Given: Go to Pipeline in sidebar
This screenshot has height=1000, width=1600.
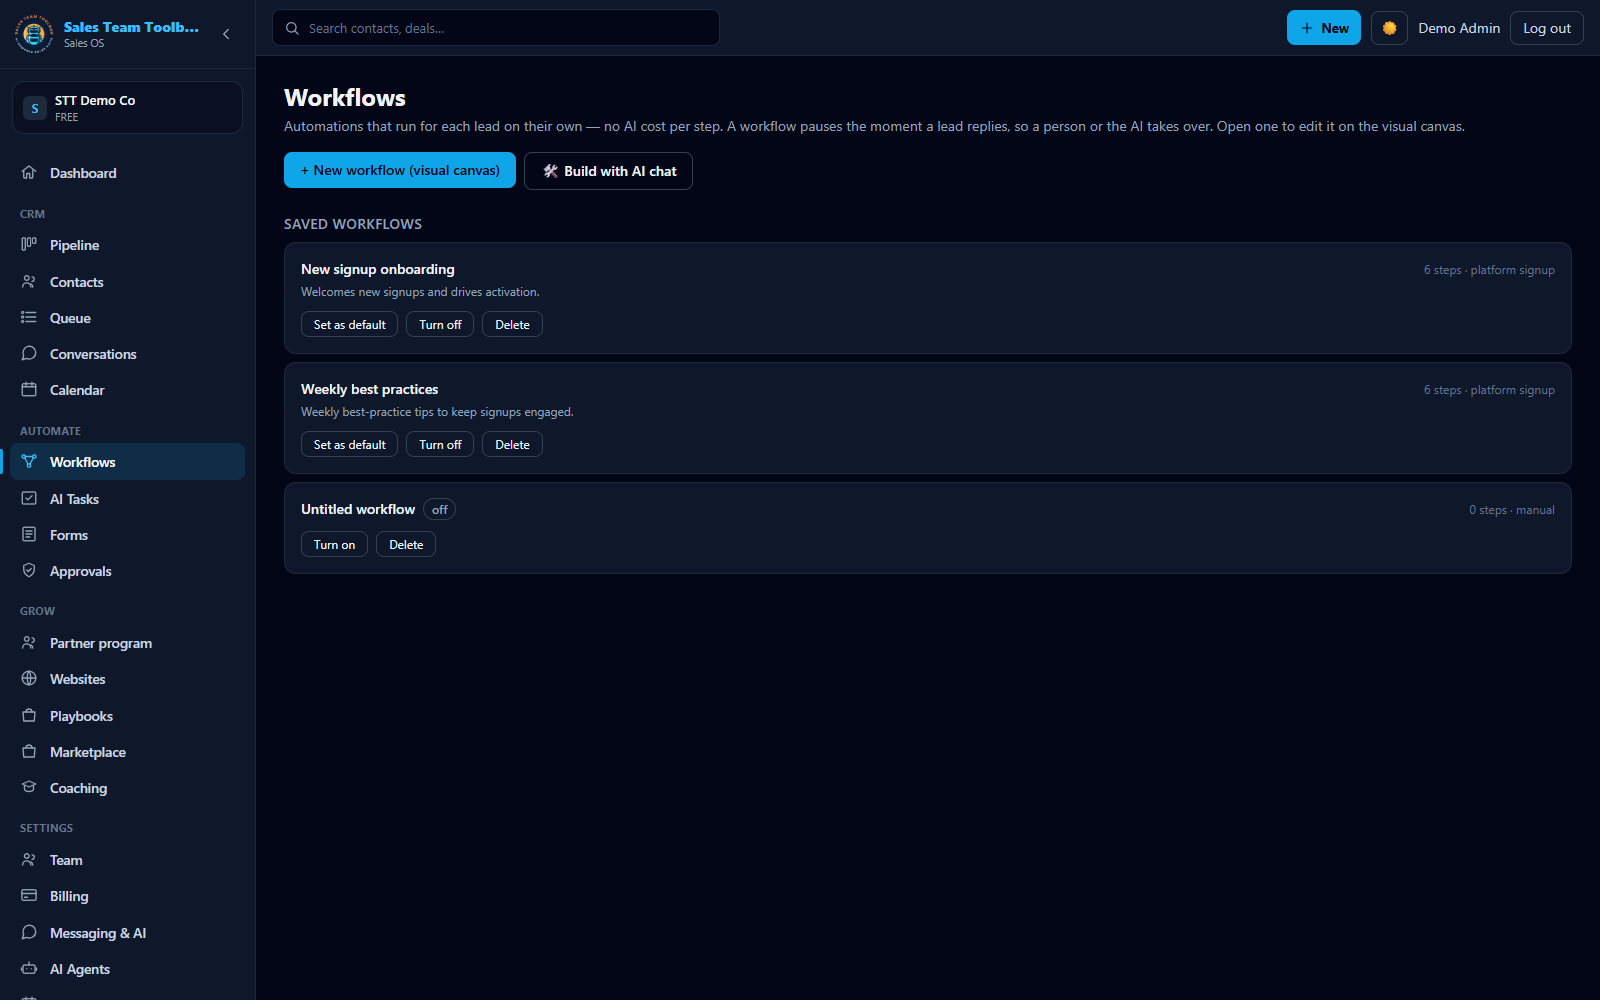Looking at the screenshot, I should coord(127,245).
